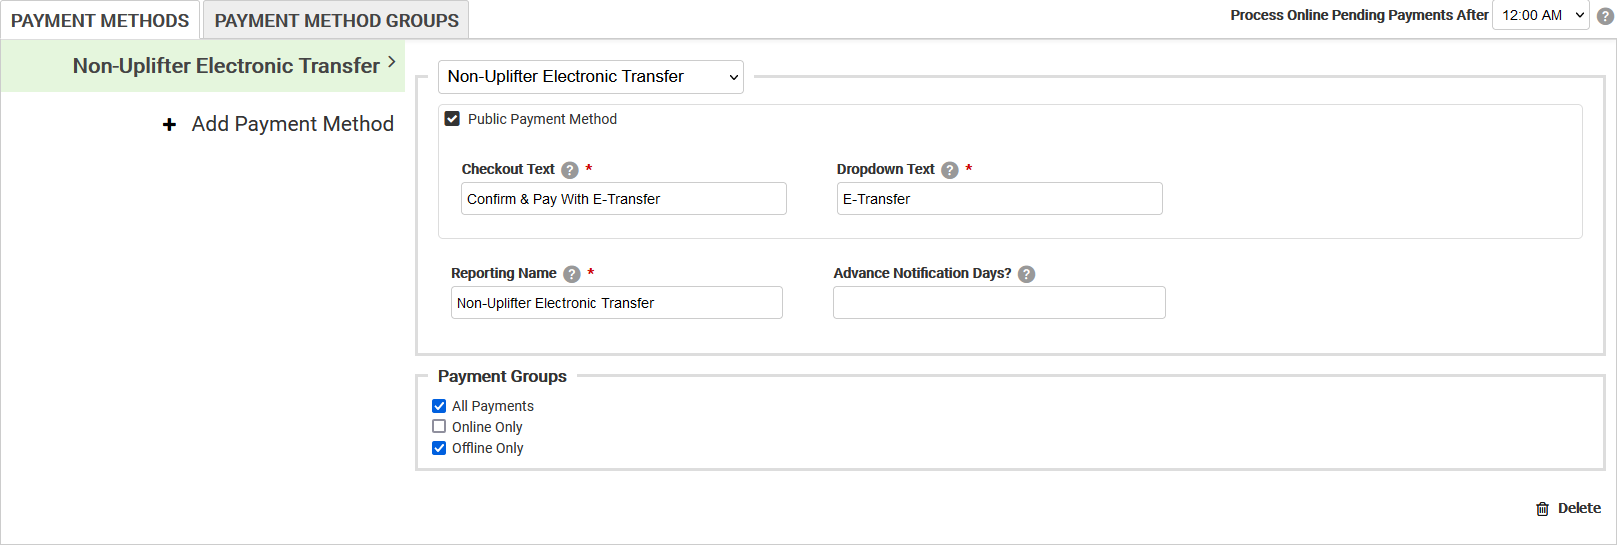Viewport: 1617px width, 545px height.
Task: Uncheck the Public Payment Method checkbox
Action: tap(452, 119)
